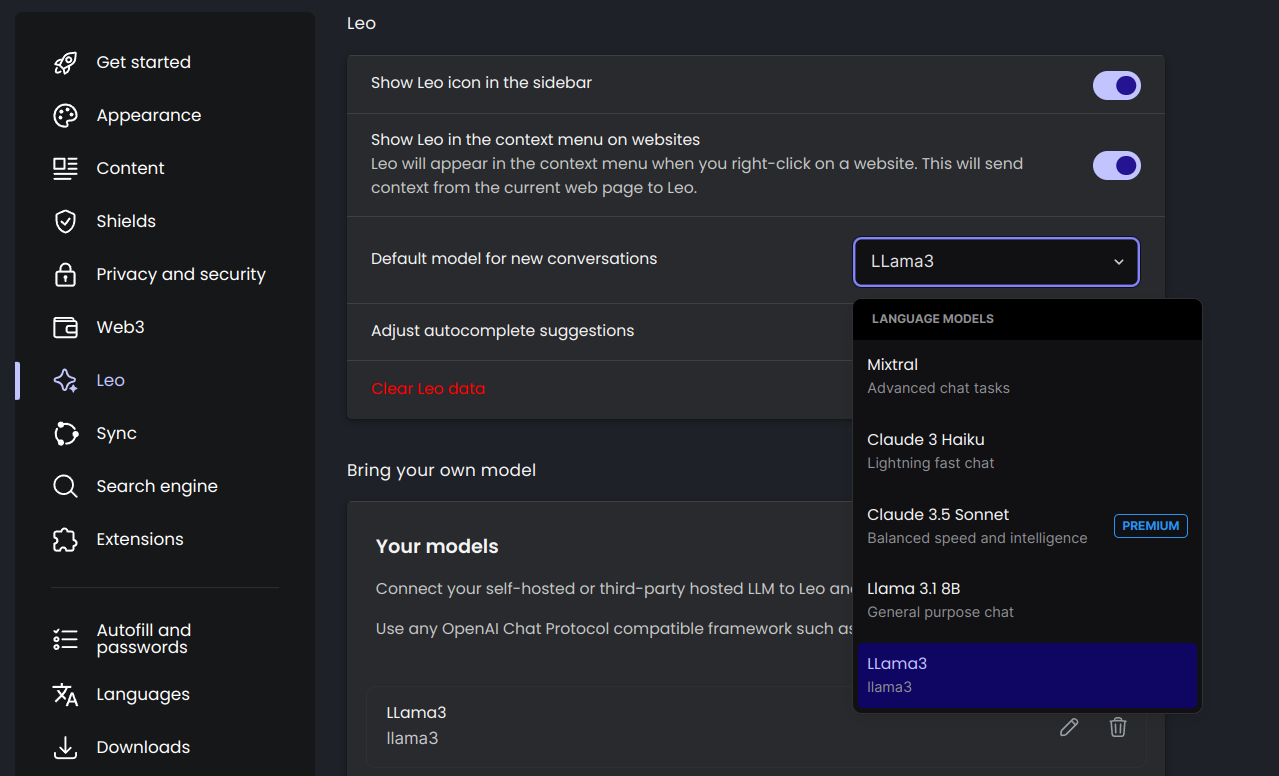Toggle Show Leo icon in the sidebar
This screenshot has width=1279, height=776.
point(1116,85)
